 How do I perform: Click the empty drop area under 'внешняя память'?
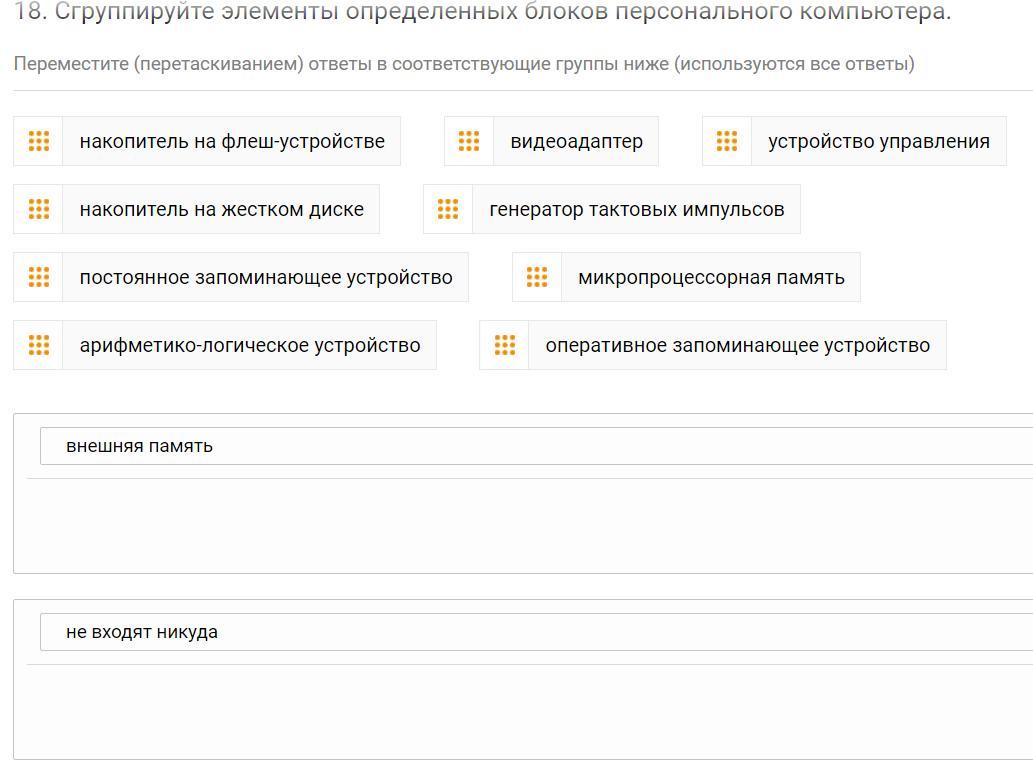pyautogui.click(x=520, y=525)
